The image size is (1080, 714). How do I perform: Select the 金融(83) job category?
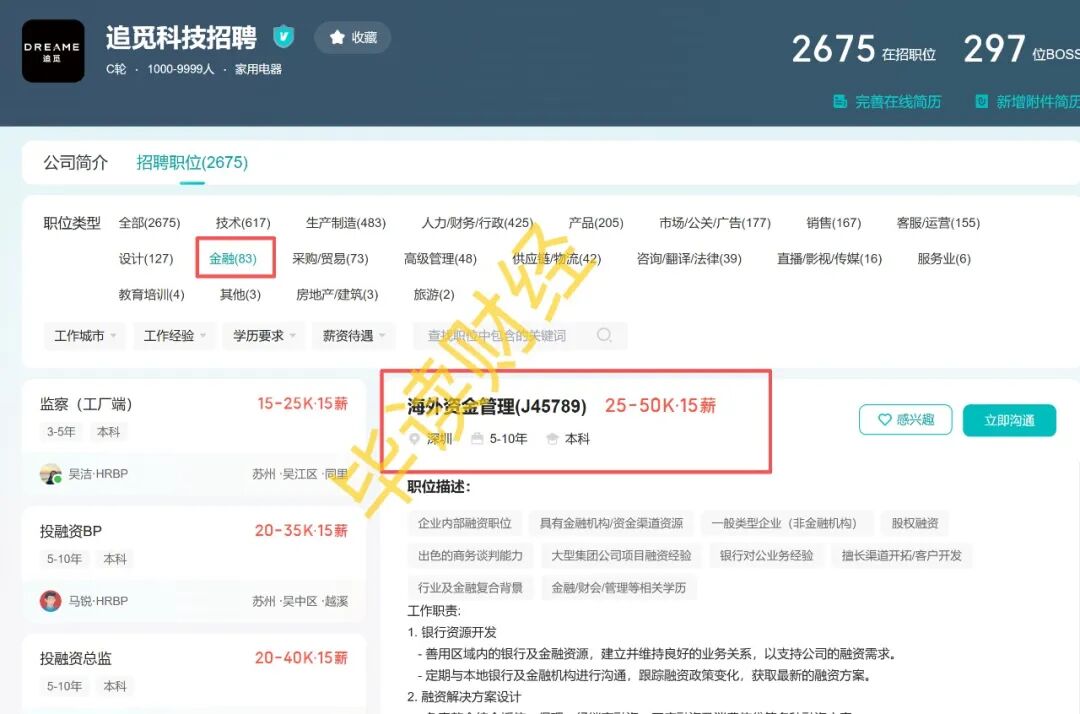pos(233,259)
